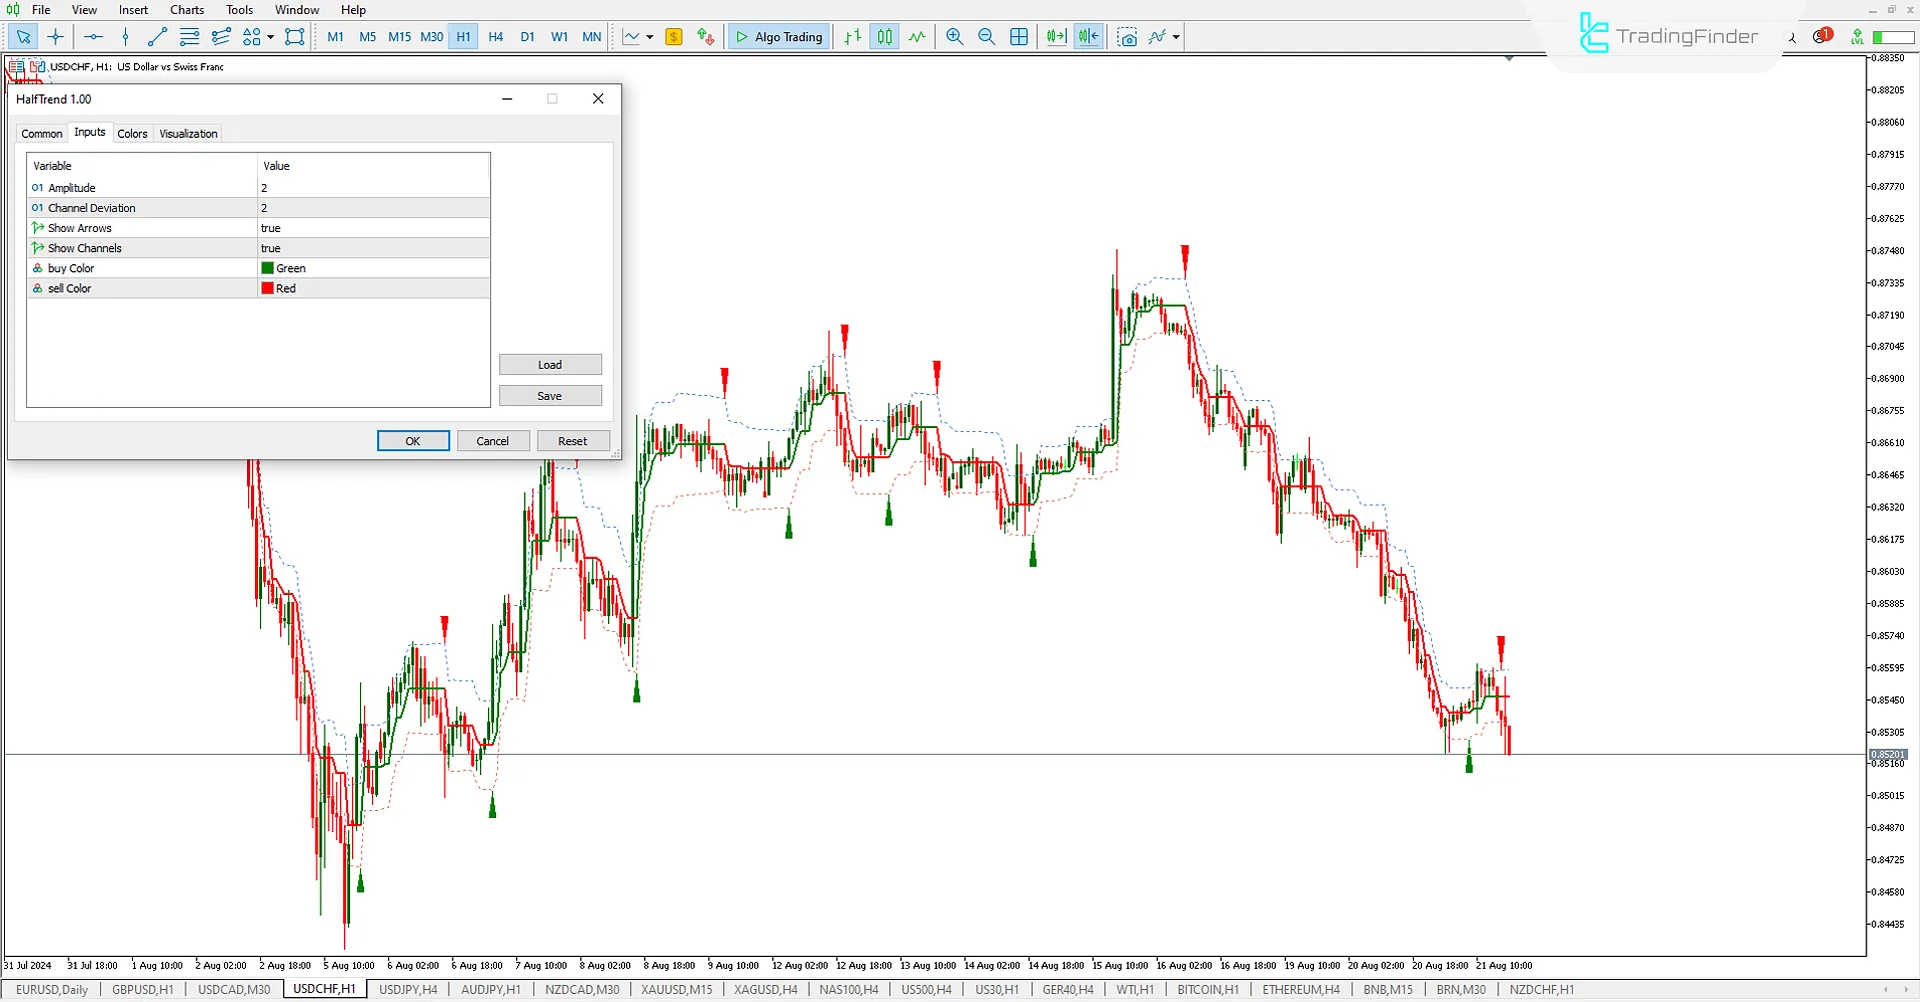Select the Crosshair tool
Screen dimensions: 1920x1002
pyautogui.click(x=55, y=36)
